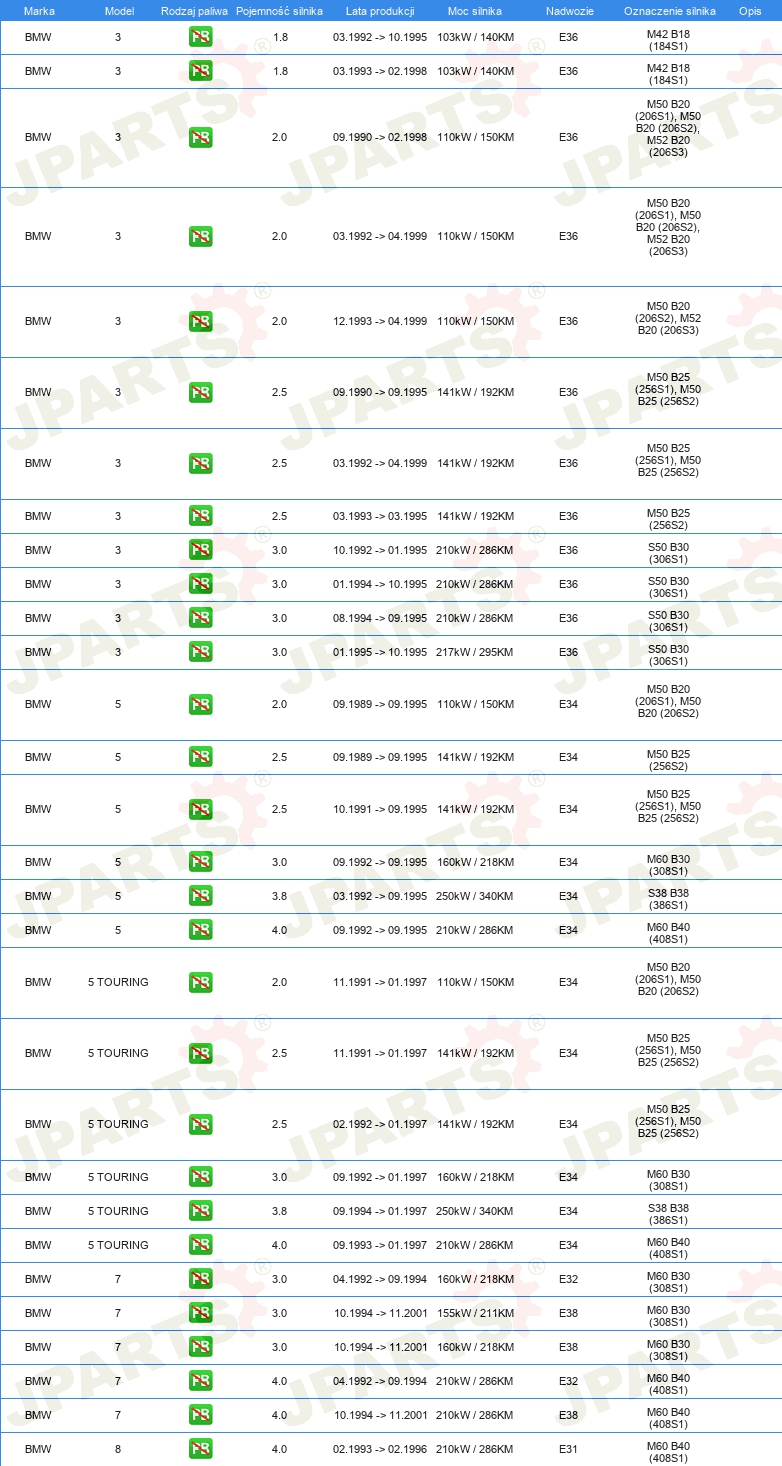Click fuel icon in BMW 3 2.0 12.1993 row
Image resolution: width=782 pixels, height=1466 pixels.
[x=200, y=322]
